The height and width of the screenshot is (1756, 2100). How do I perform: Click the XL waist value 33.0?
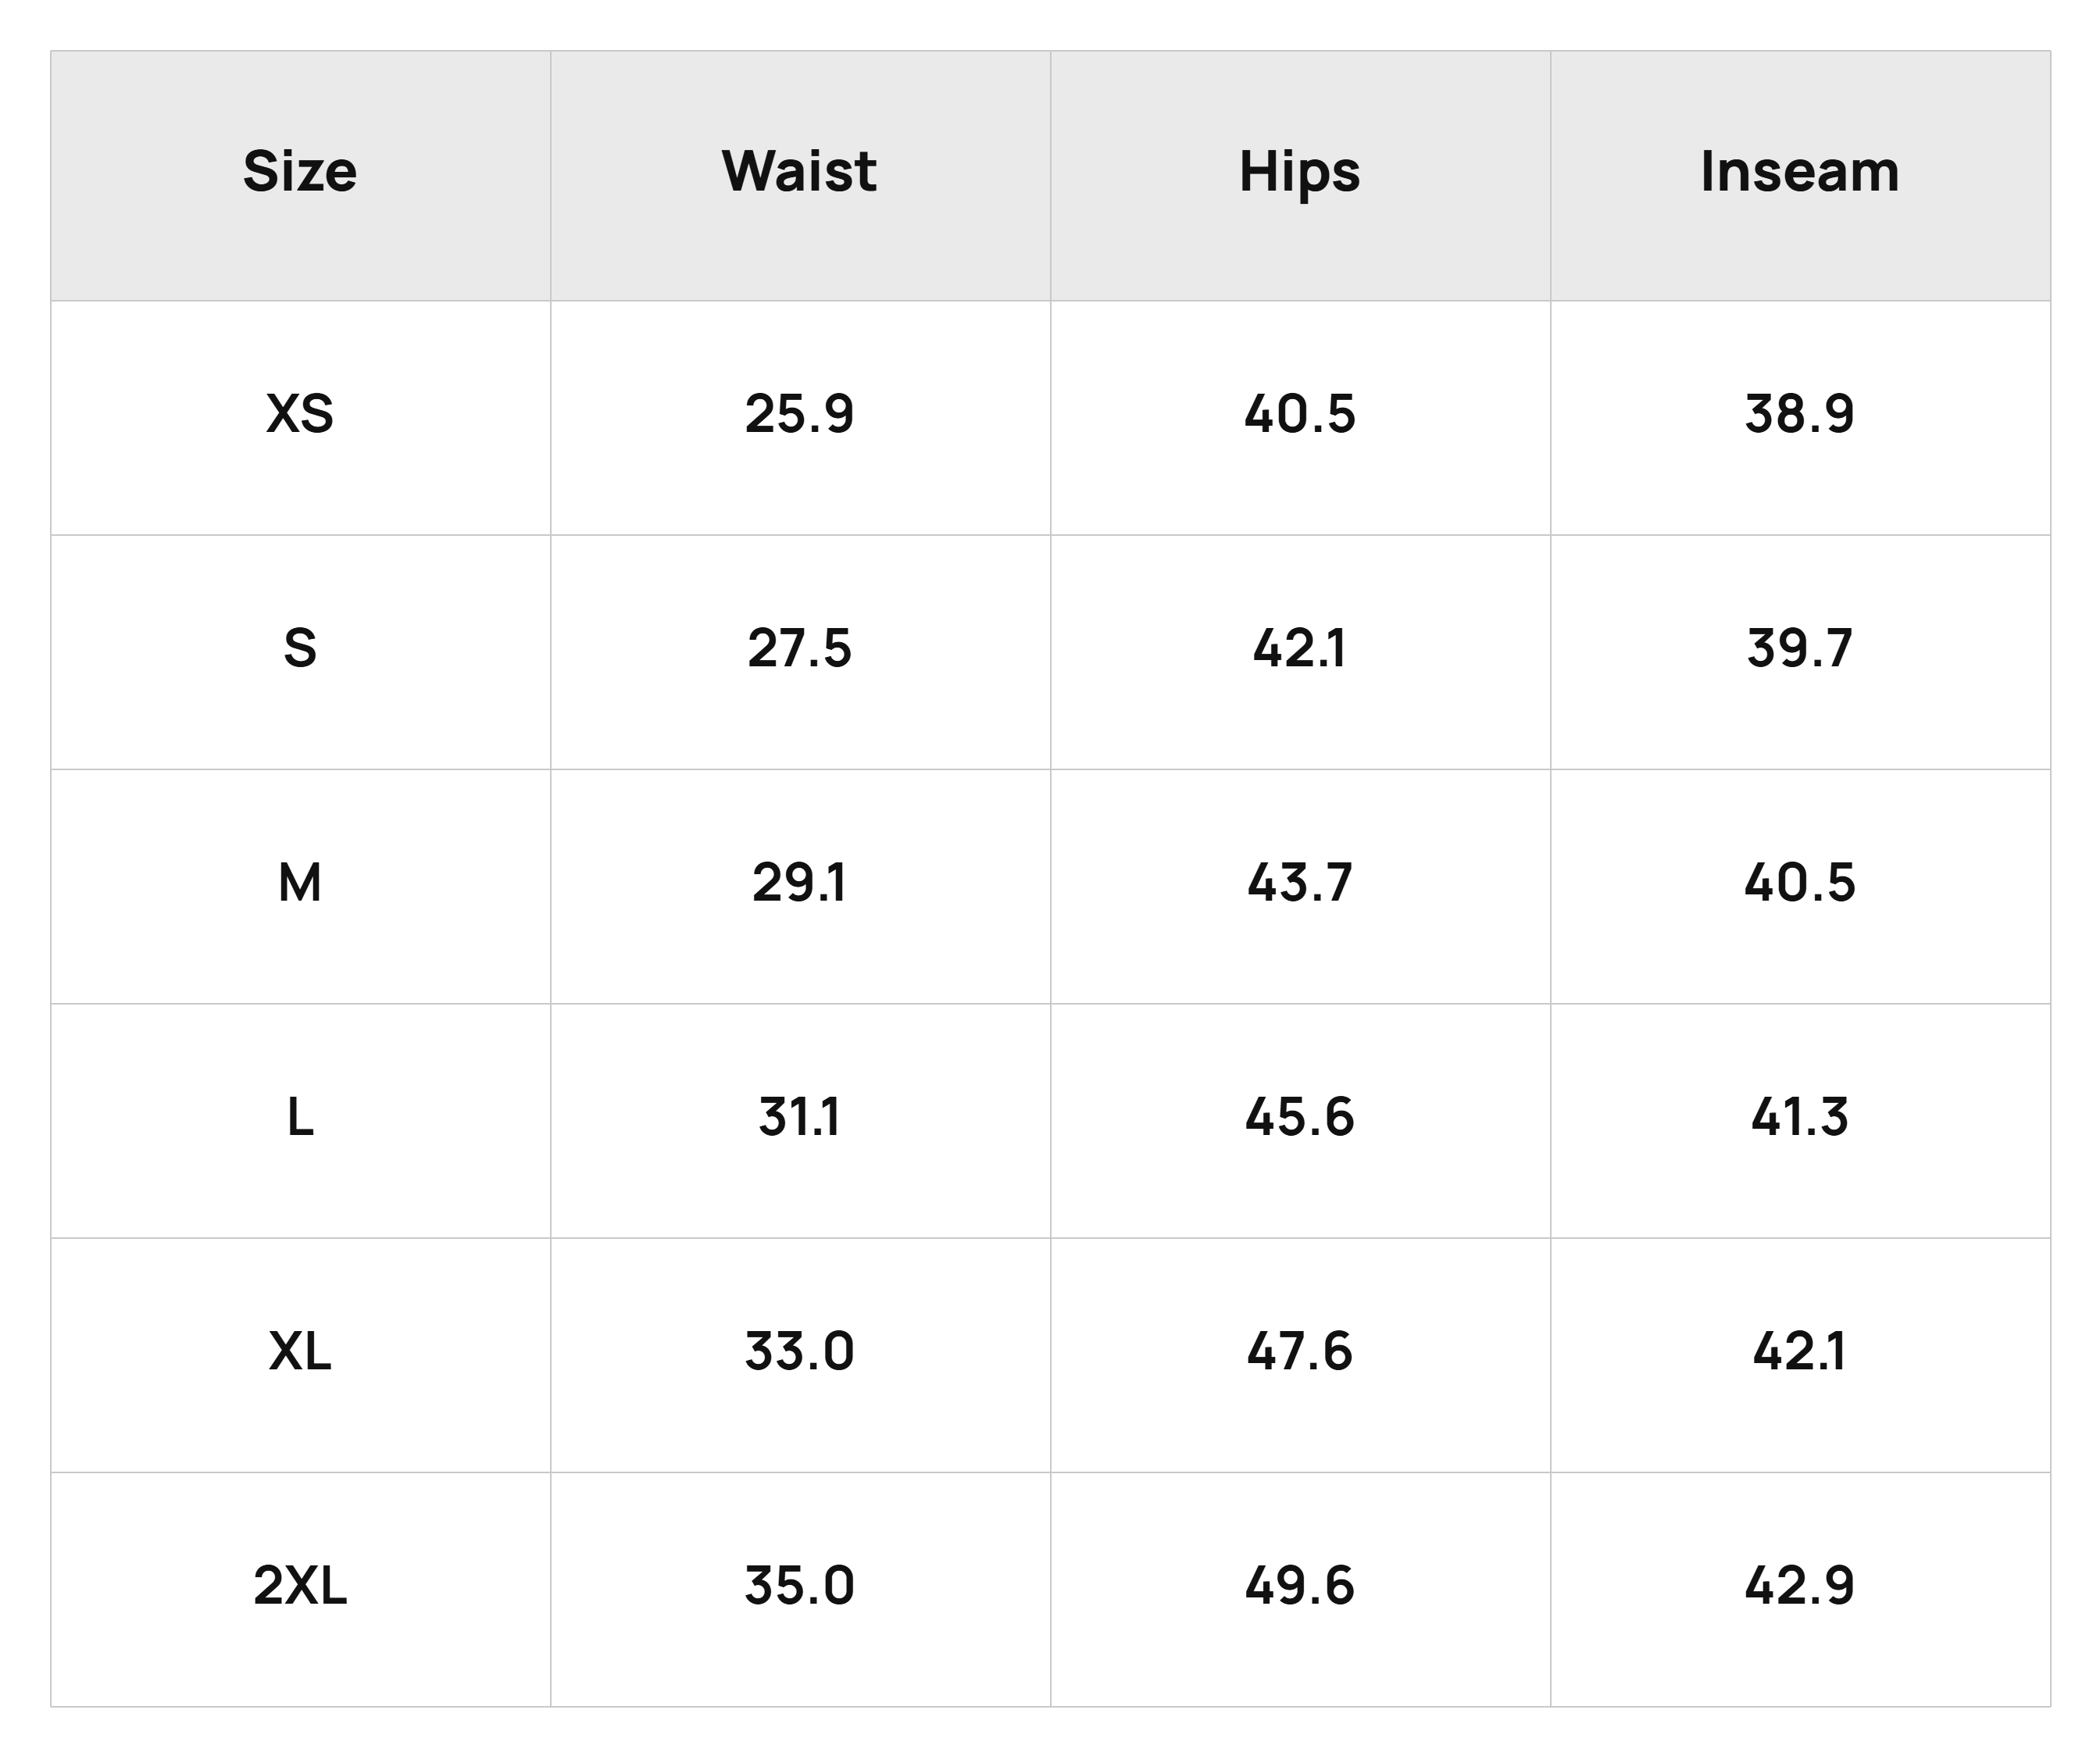[800, 1351]
